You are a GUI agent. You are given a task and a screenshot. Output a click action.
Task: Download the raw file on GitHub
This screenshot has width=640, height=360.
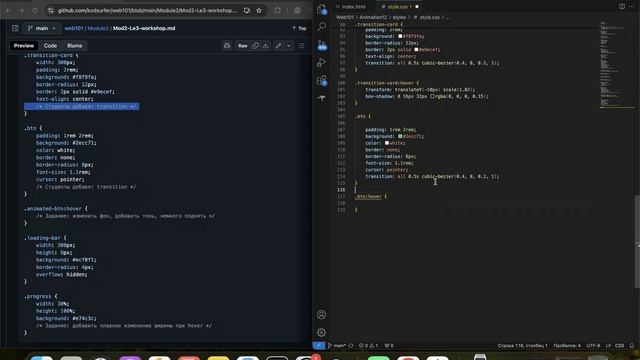(x=265, y=46)
